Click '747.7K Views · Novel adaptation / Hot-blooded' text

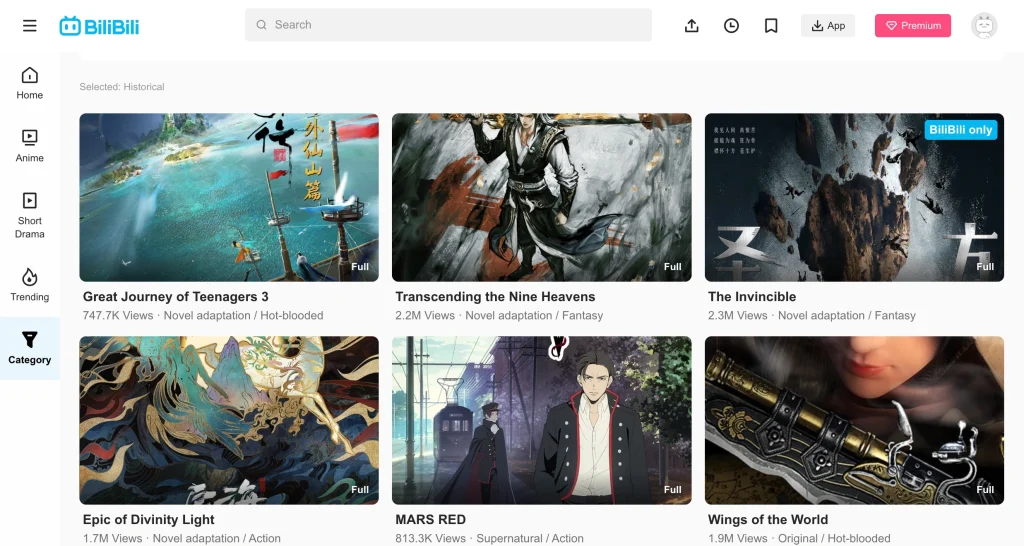(203, 315)
